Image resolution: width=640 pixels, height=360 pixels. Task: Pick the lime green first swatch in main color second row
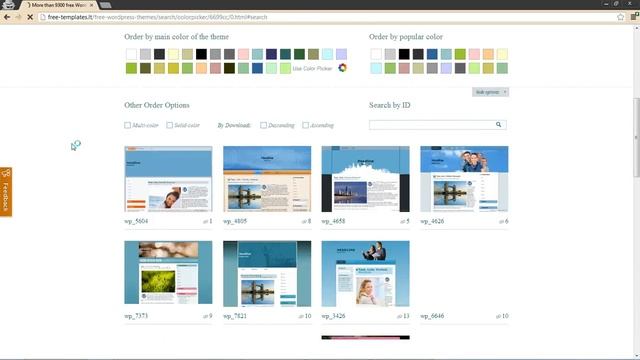[131, 68]
